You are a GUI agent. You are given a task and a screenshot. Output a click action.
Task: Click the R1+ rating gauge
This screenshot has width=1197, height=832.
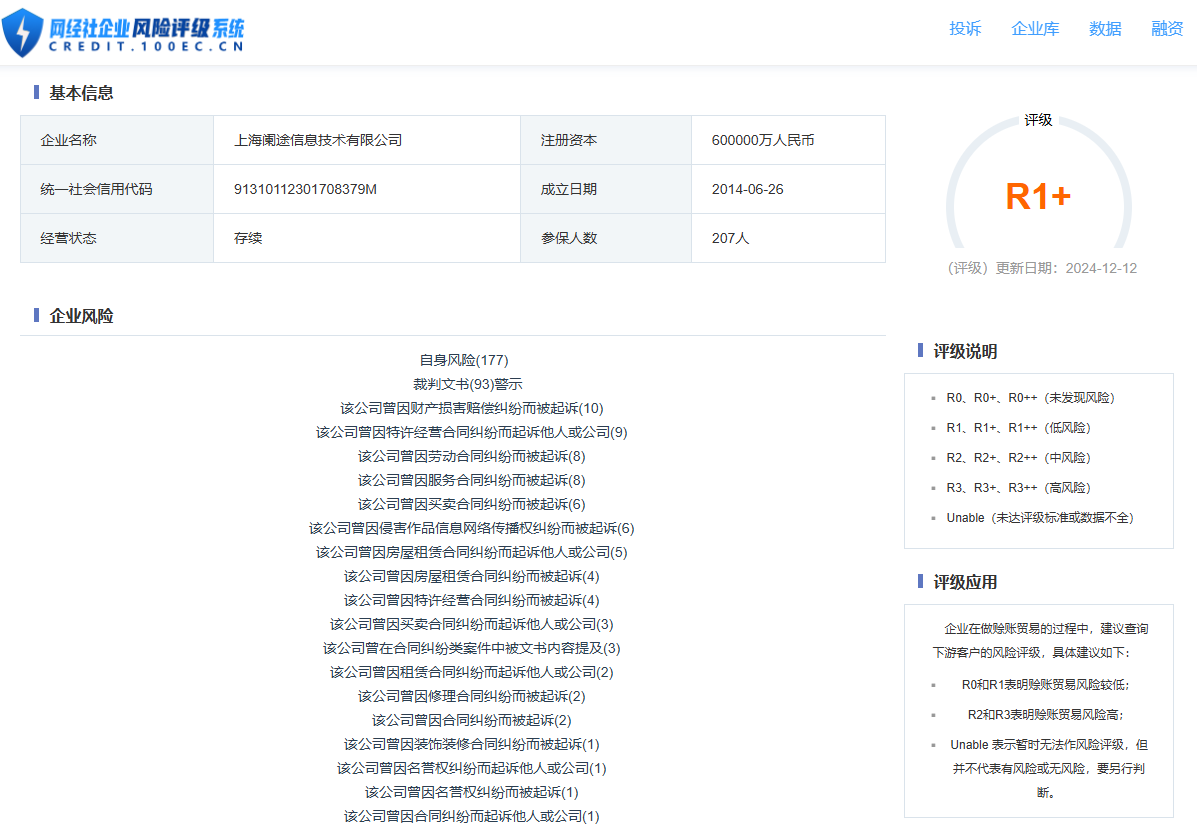coord(1038,196)
